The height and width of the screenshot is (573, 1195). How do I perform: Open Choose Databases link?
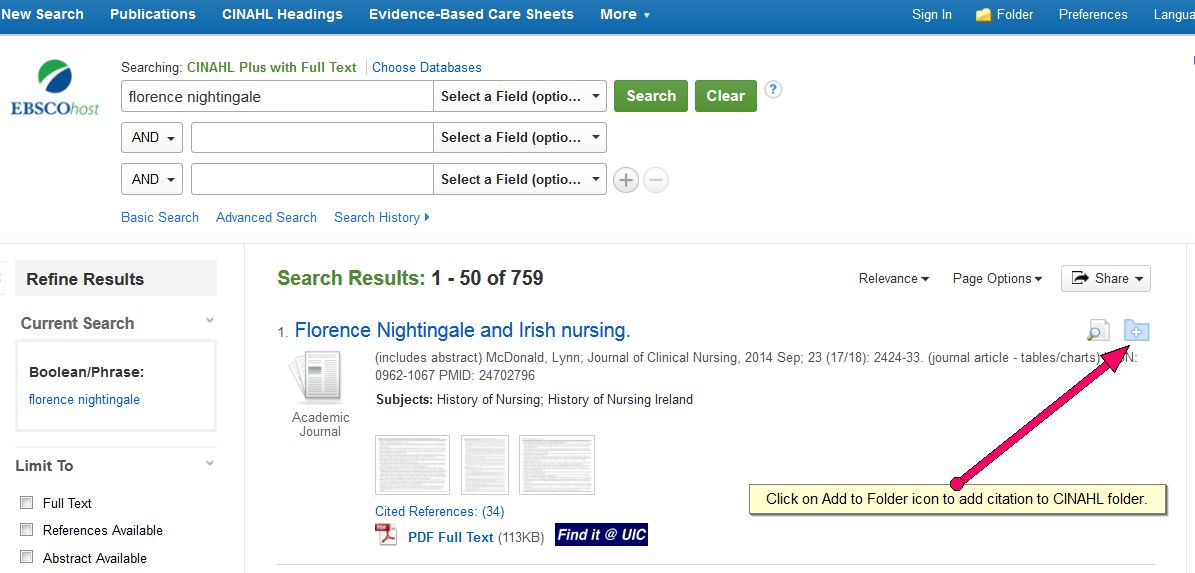point(427,68)
